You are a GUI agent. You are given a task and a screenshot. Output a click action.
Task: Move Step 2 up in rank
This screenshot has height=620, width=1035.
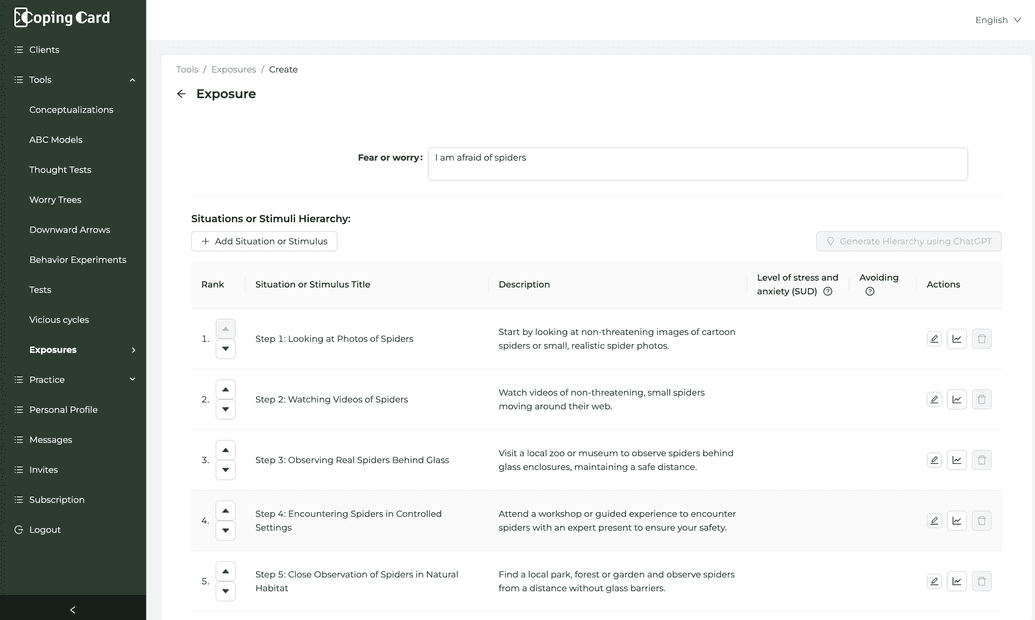(x=226, y=390)
